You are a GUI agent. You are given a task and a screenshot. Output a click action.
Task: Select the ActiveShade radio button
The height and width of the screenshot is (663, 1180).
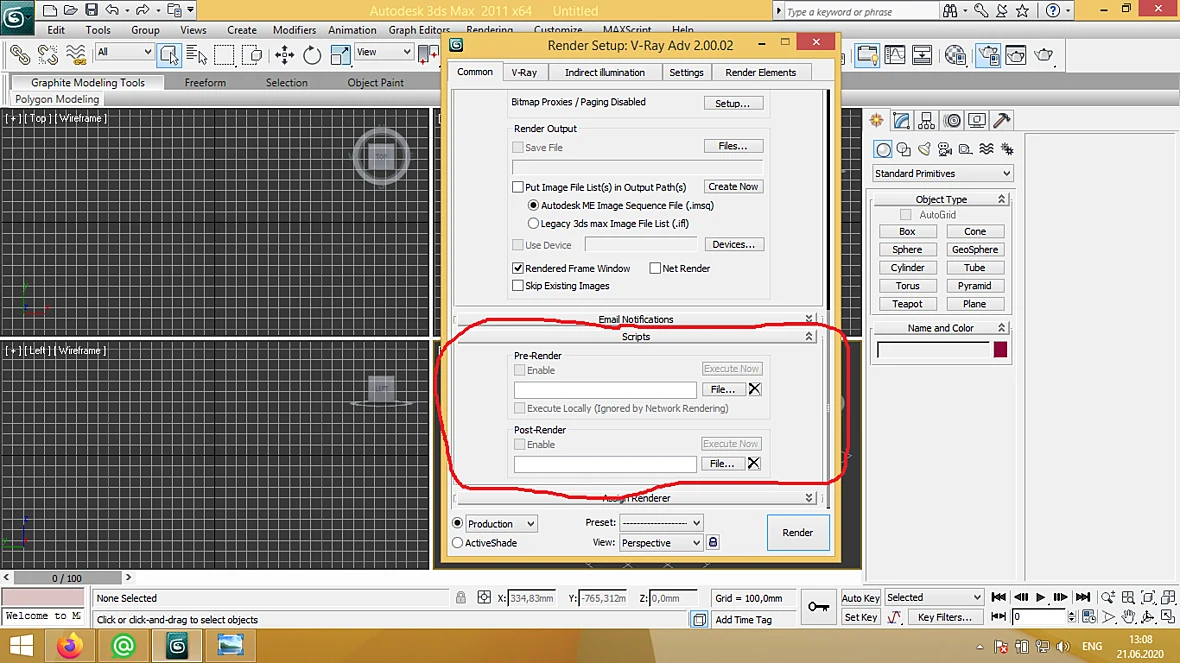point(458,543)
